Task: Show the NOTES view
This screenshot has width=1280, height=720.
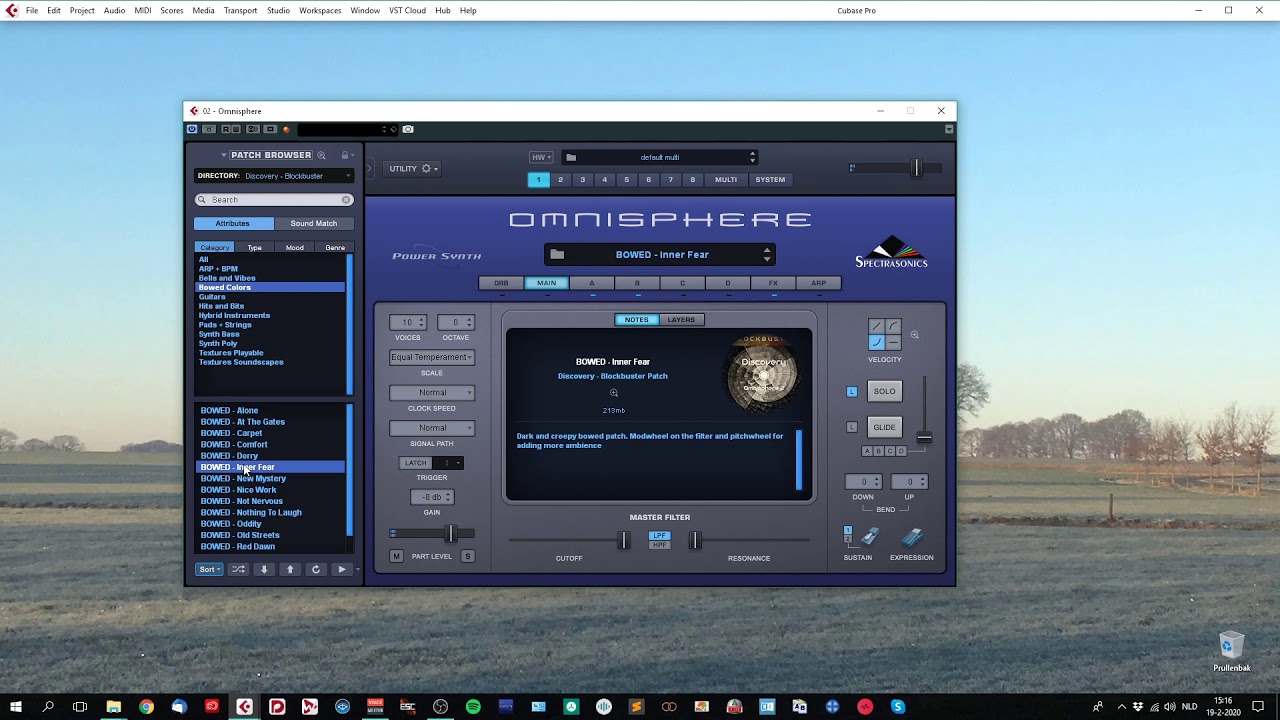Action: 637,320
